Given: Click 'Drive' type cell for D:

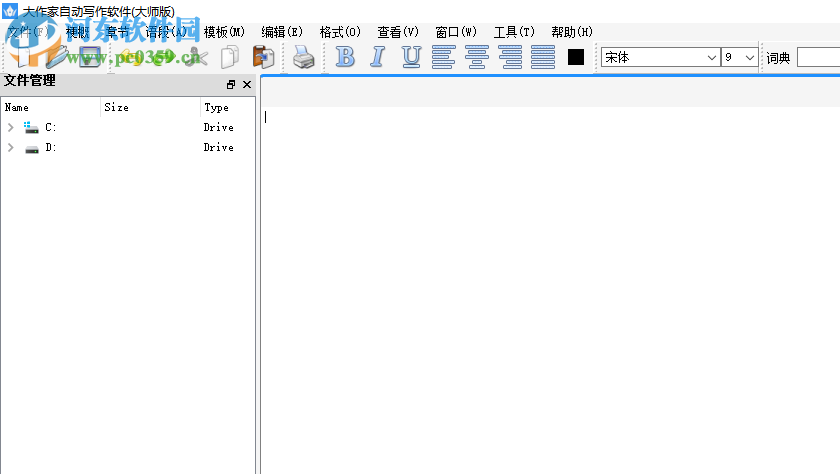Looking at the screenshot, I should 219,147.
